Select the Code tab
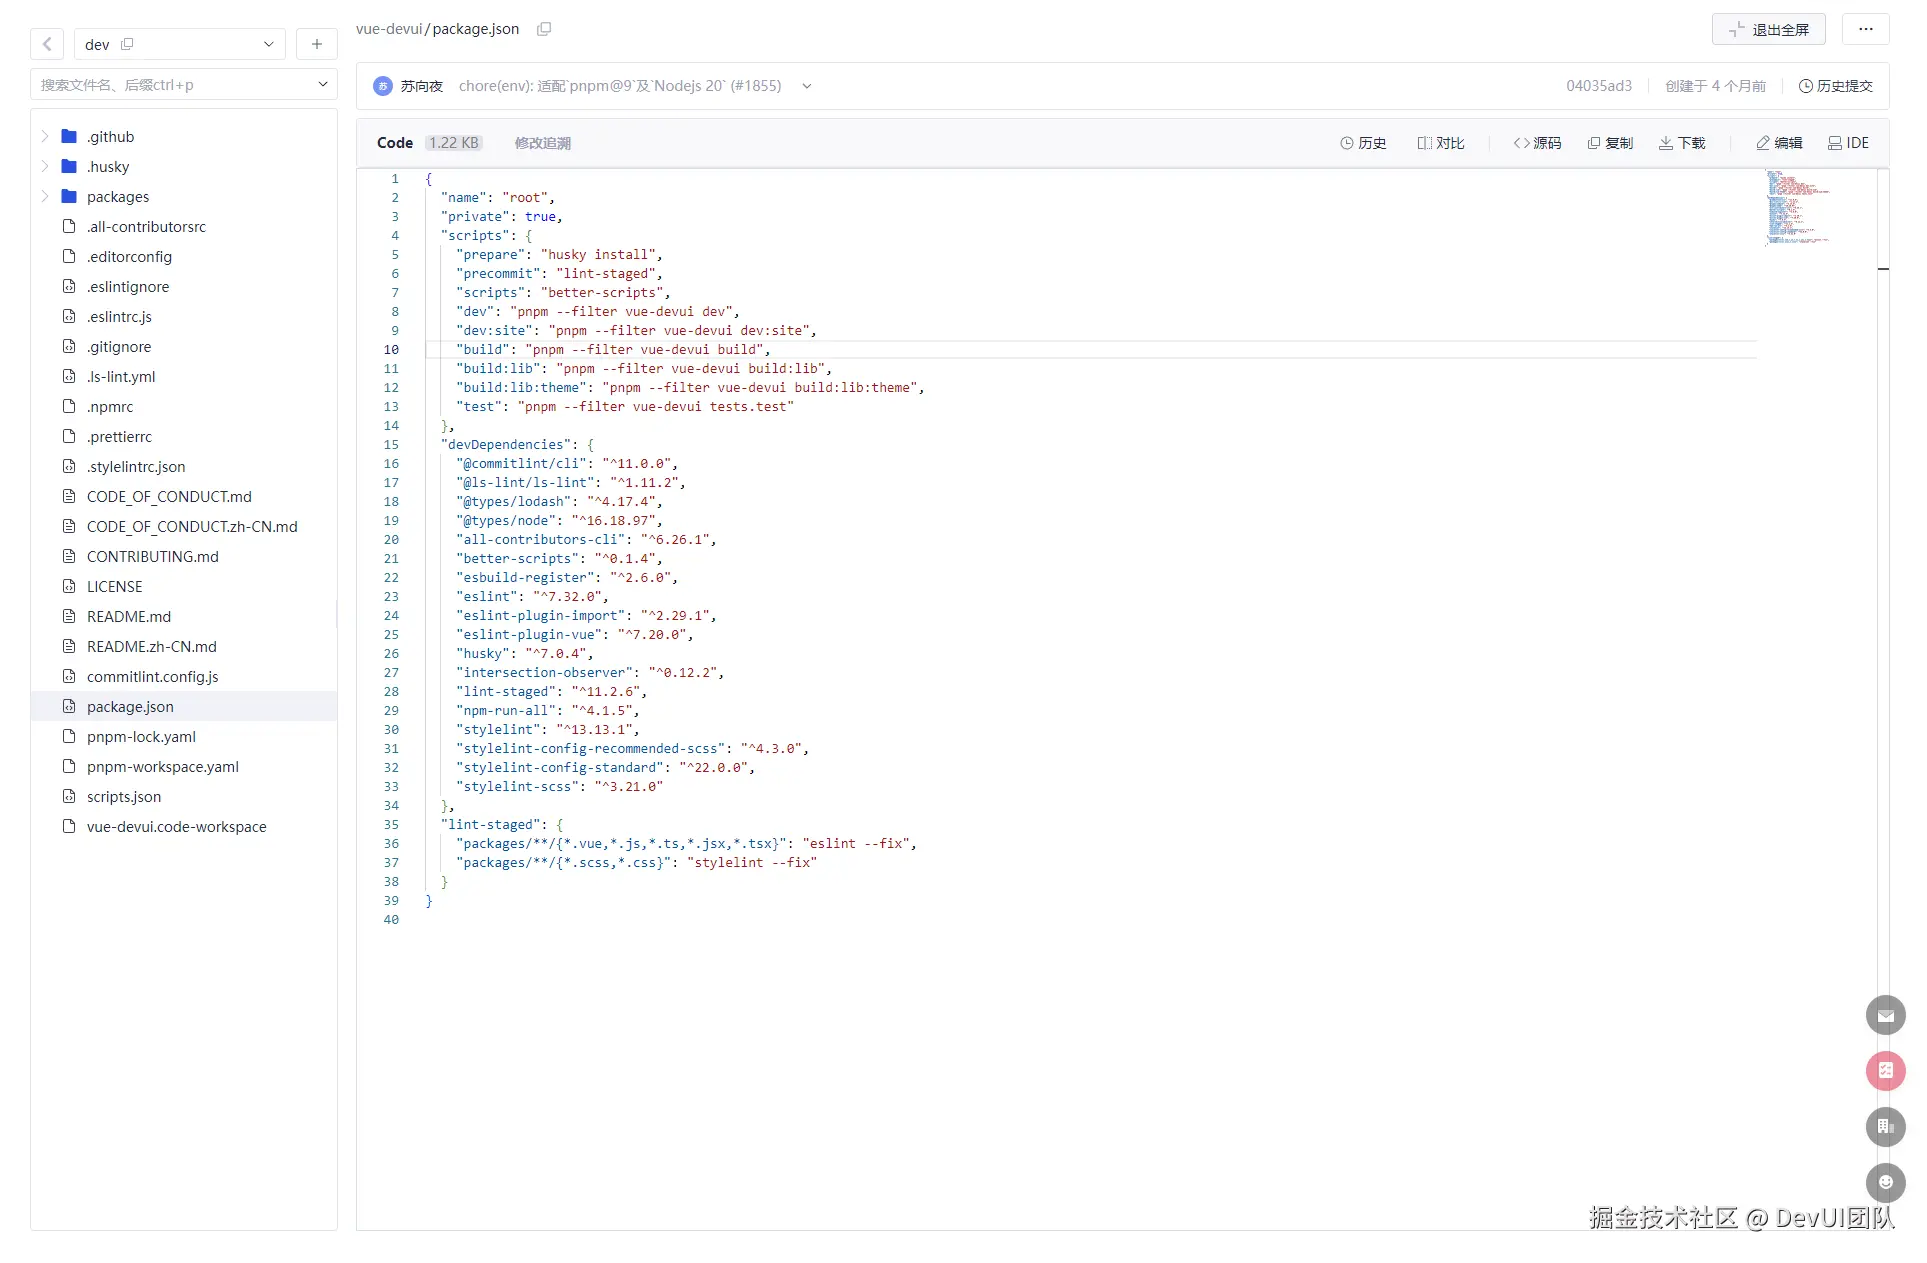 [394, 143]
